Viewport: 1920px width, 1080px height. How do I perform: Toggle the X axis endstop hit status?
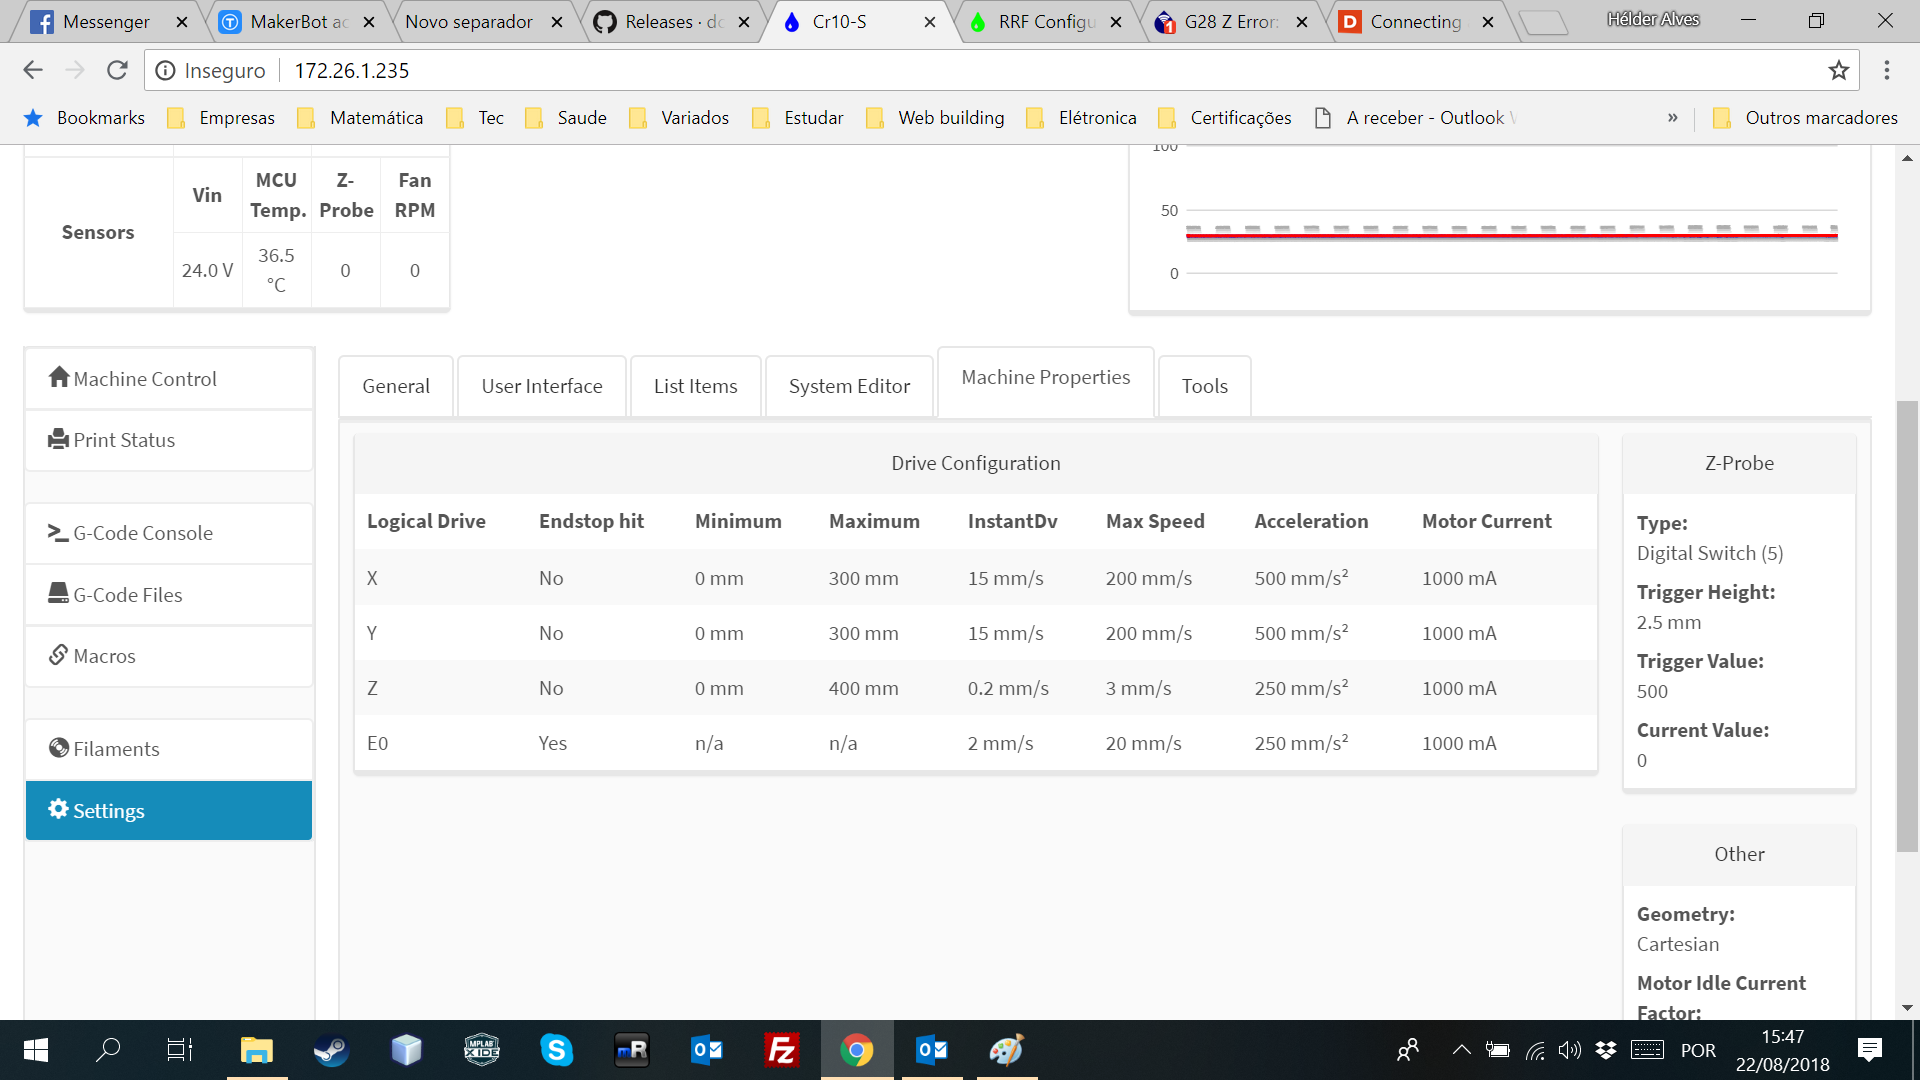pos(551,578)
